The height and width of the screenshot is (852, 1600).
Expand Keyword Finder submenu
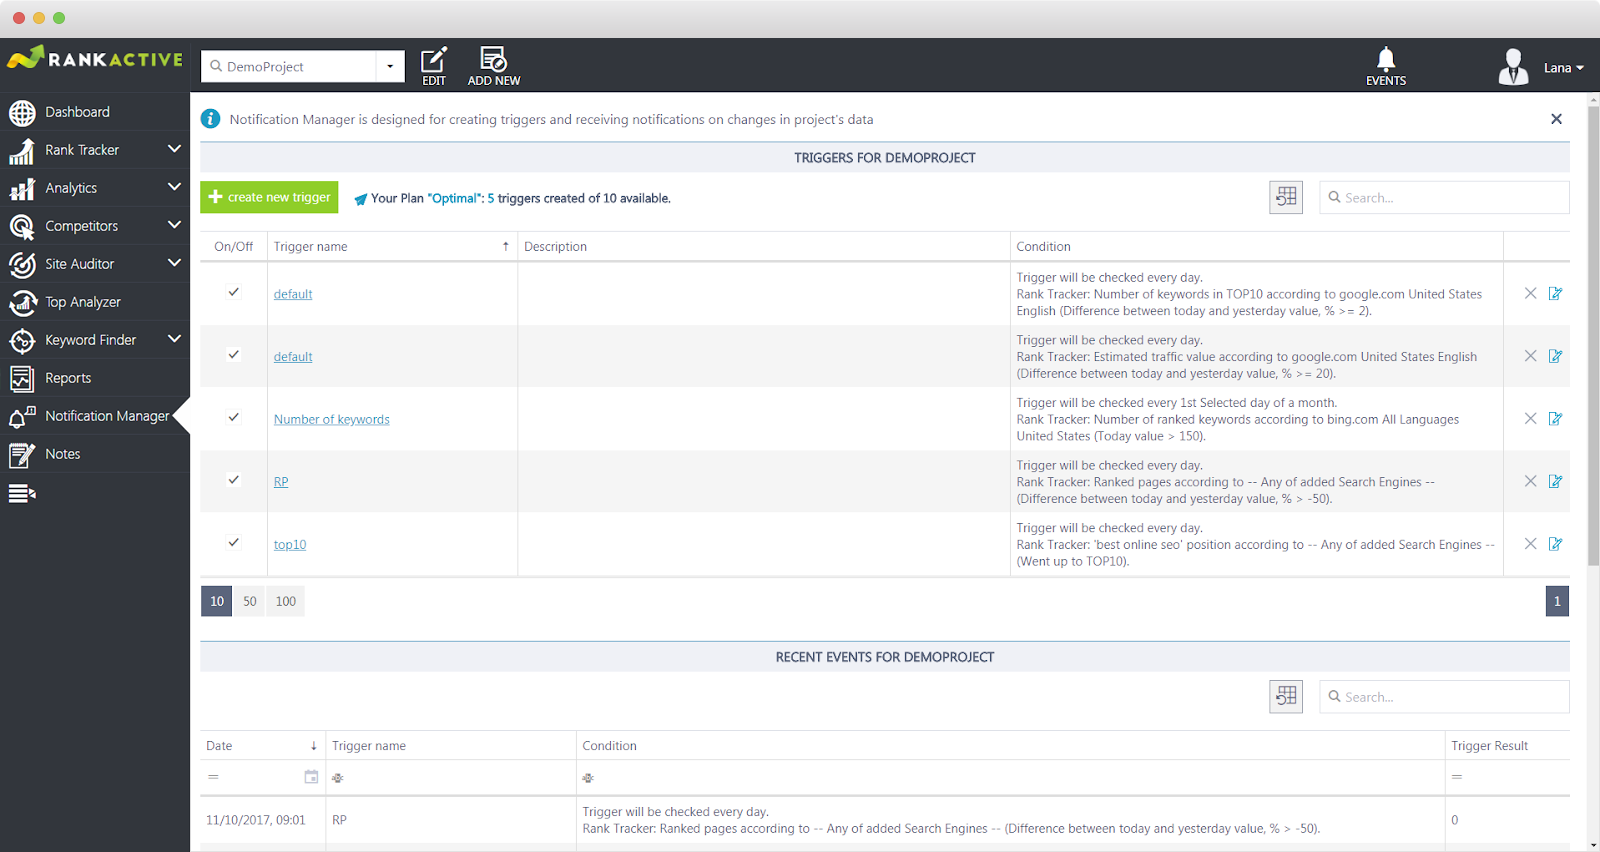click(174, 339)
